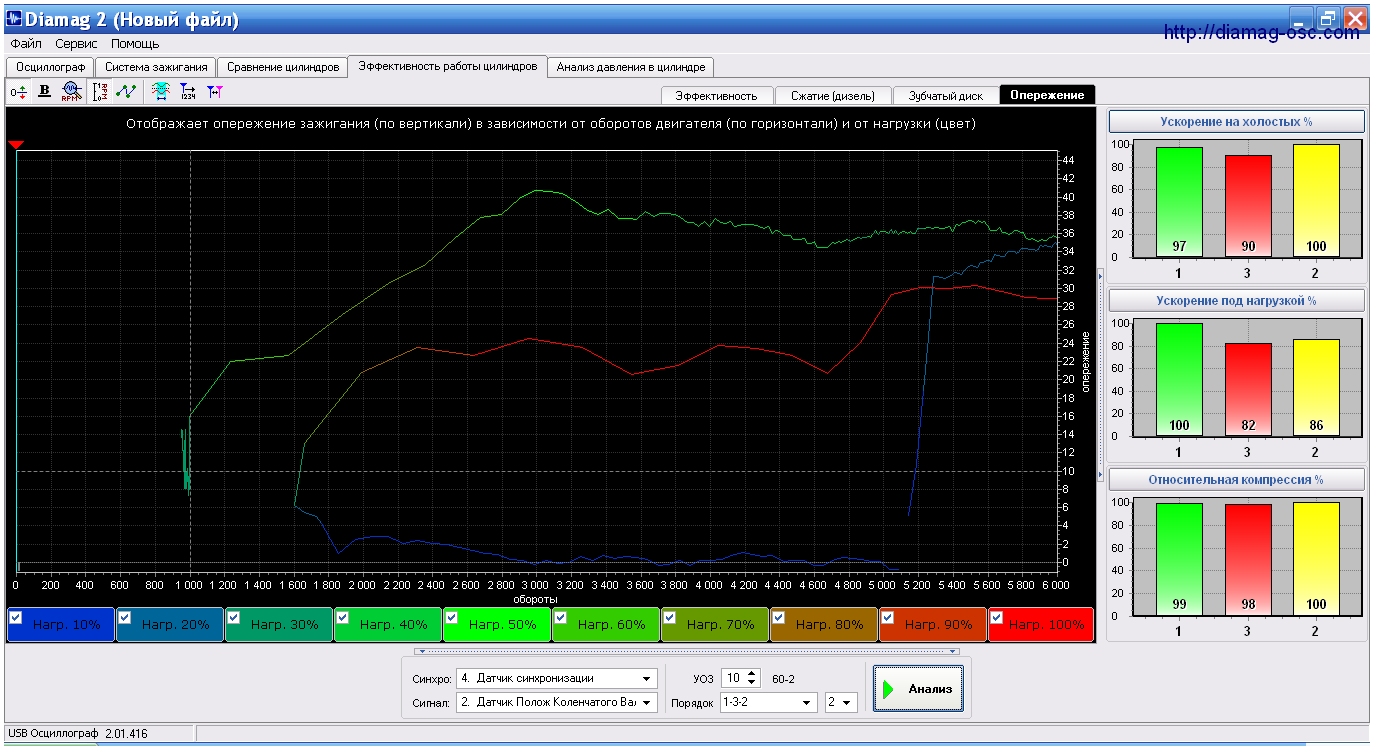Click the bold underlined B toolbar icon
Image resolution: width=1374 pixels, height=746 pixels.
tap(44, 91)
